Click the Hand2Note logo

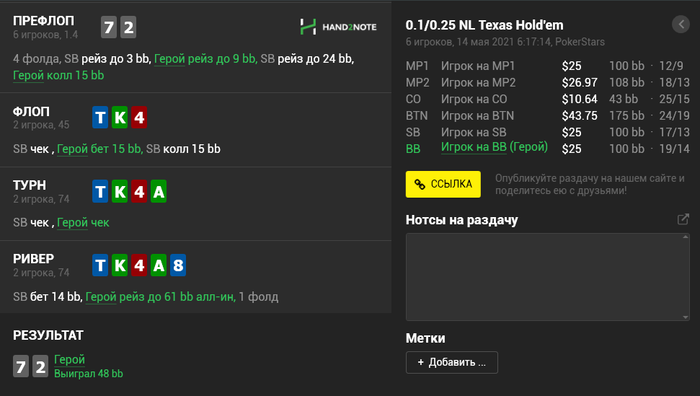pyautogui.click(x=338, y=27)
